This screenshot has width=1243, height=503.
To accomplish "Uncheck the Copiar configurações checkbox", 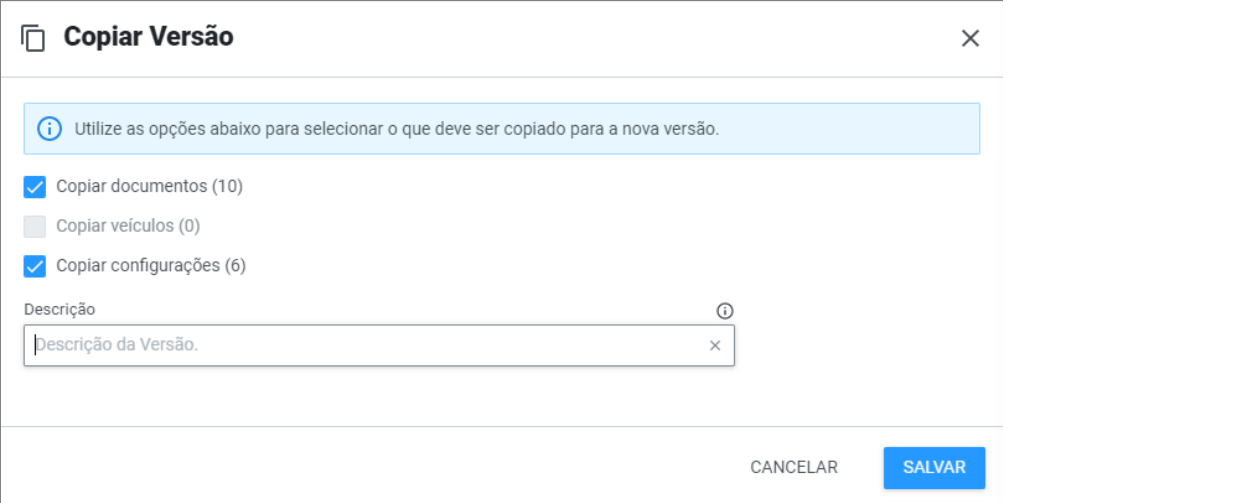I will coord(35,267).
